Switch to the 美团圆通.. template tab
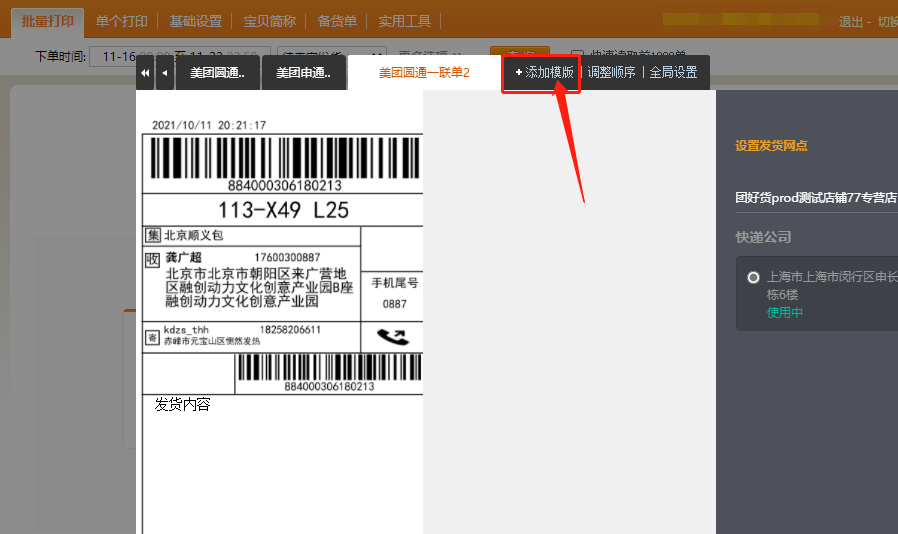The height and width of the screenshot is (534, 898). (x=217, y=73)
